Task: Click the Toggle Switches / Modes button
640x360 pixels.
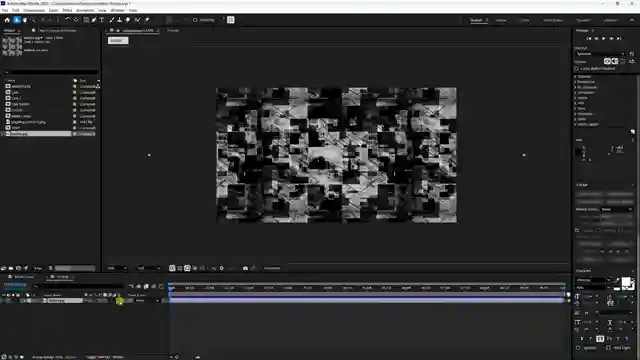Action: pyautogui.click(x=104, y=357)
